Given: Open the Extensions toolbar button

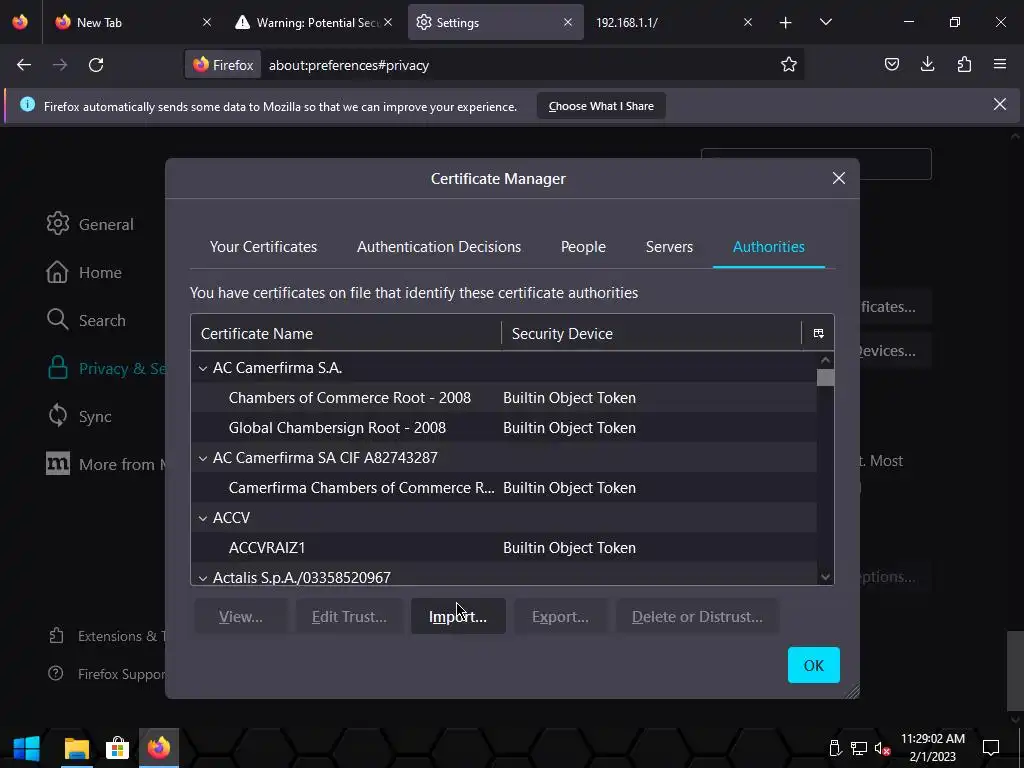Looking at the screenshot, I should (964, 64).
